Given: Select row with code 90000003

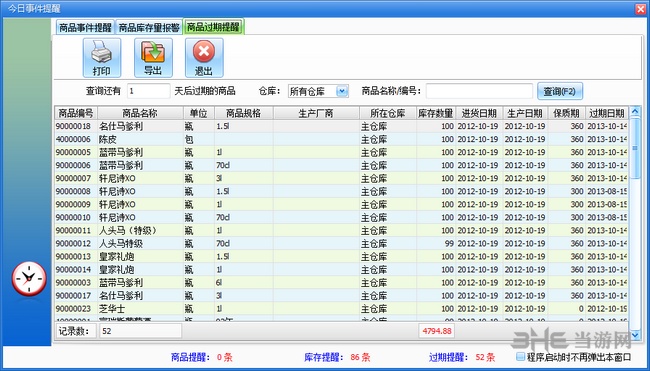Looking at the screenshot, I should [342, 283].
